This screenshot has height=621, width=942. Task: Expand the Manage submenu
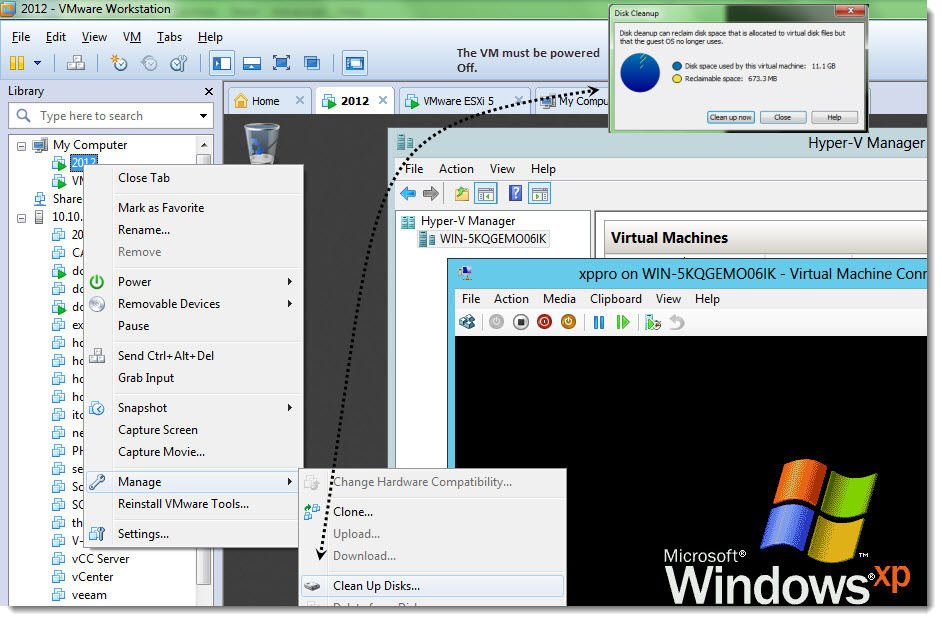tap(192, 482)
